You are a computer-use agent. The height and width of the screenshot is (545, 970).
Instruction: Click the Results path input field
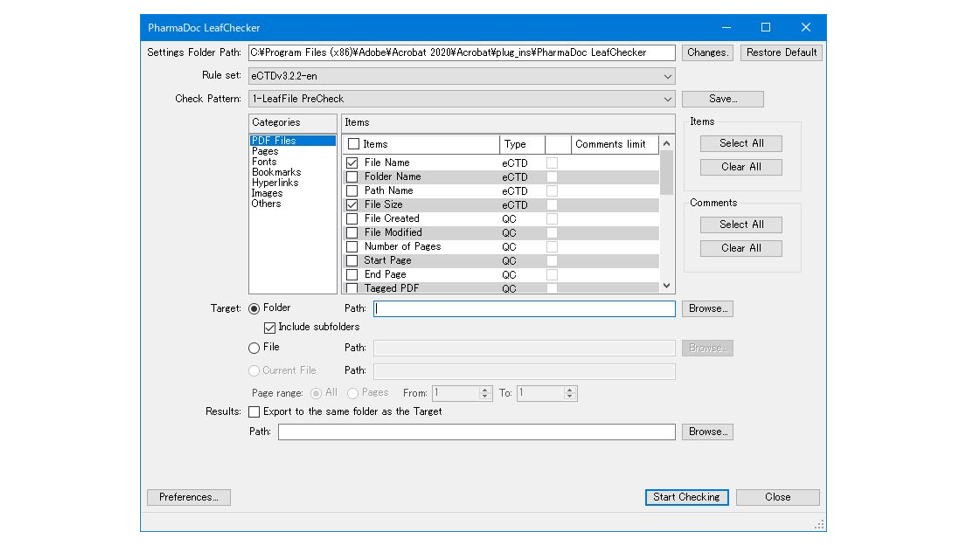tap(476, 432)
